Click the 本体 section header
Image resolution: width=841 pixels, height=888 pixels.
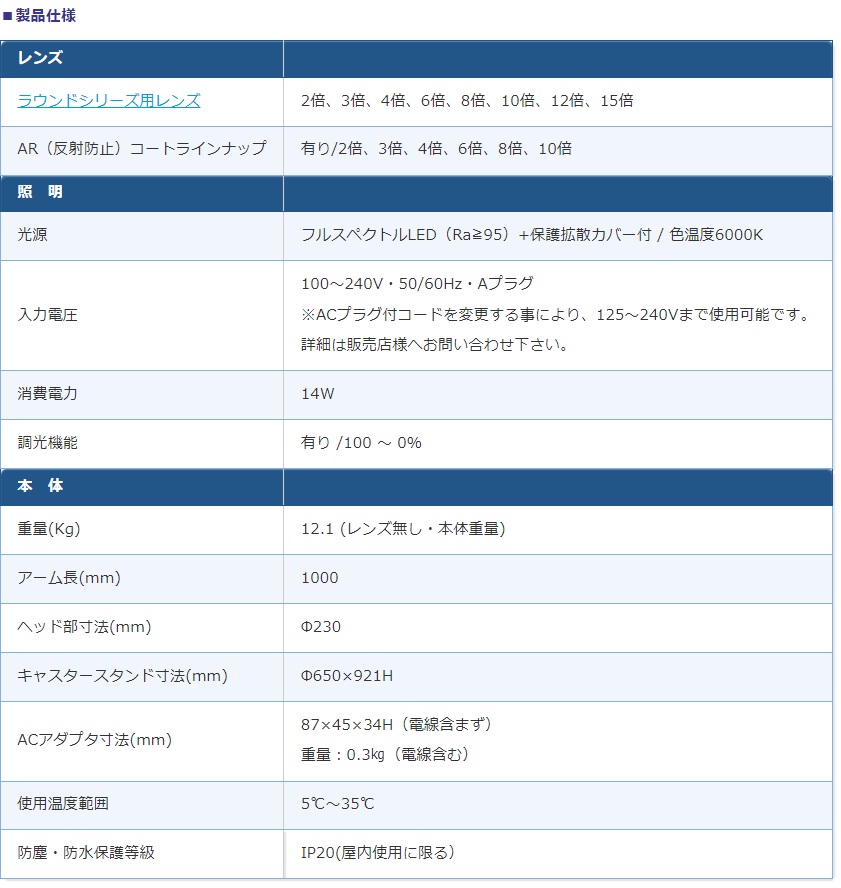(x=40, y=486)
